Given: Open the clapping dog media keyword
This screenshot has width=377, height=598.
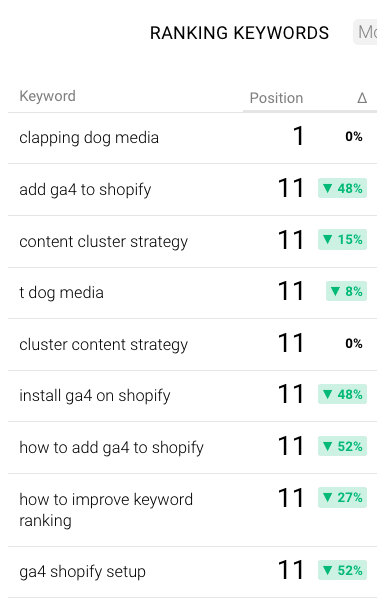Looking at the screenshot, I should [x=89, y=138].
